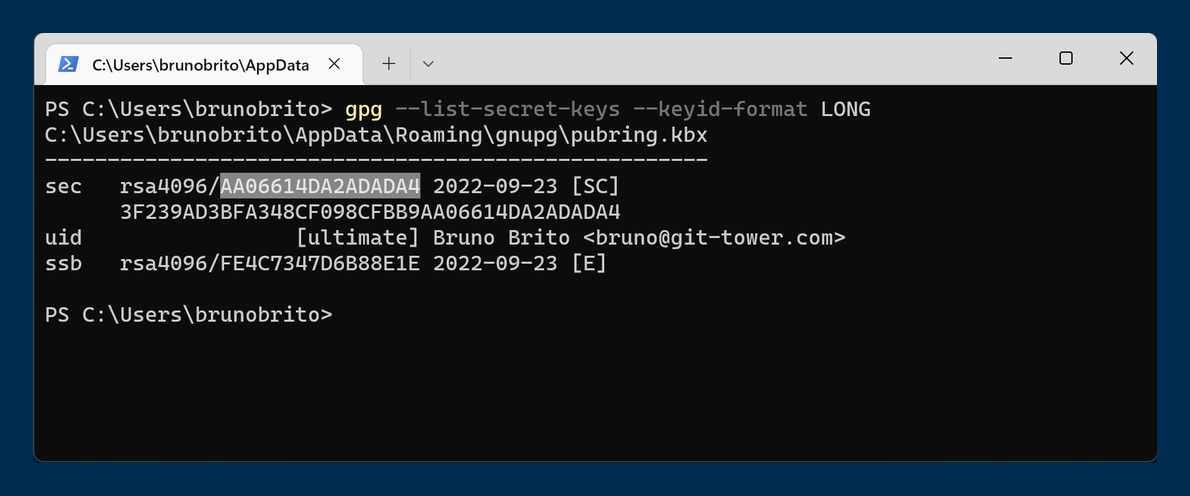The height and width of the screenshot is (496, 1190).
Task: Click the [SC] capability flag
Action: pos(595,186)
